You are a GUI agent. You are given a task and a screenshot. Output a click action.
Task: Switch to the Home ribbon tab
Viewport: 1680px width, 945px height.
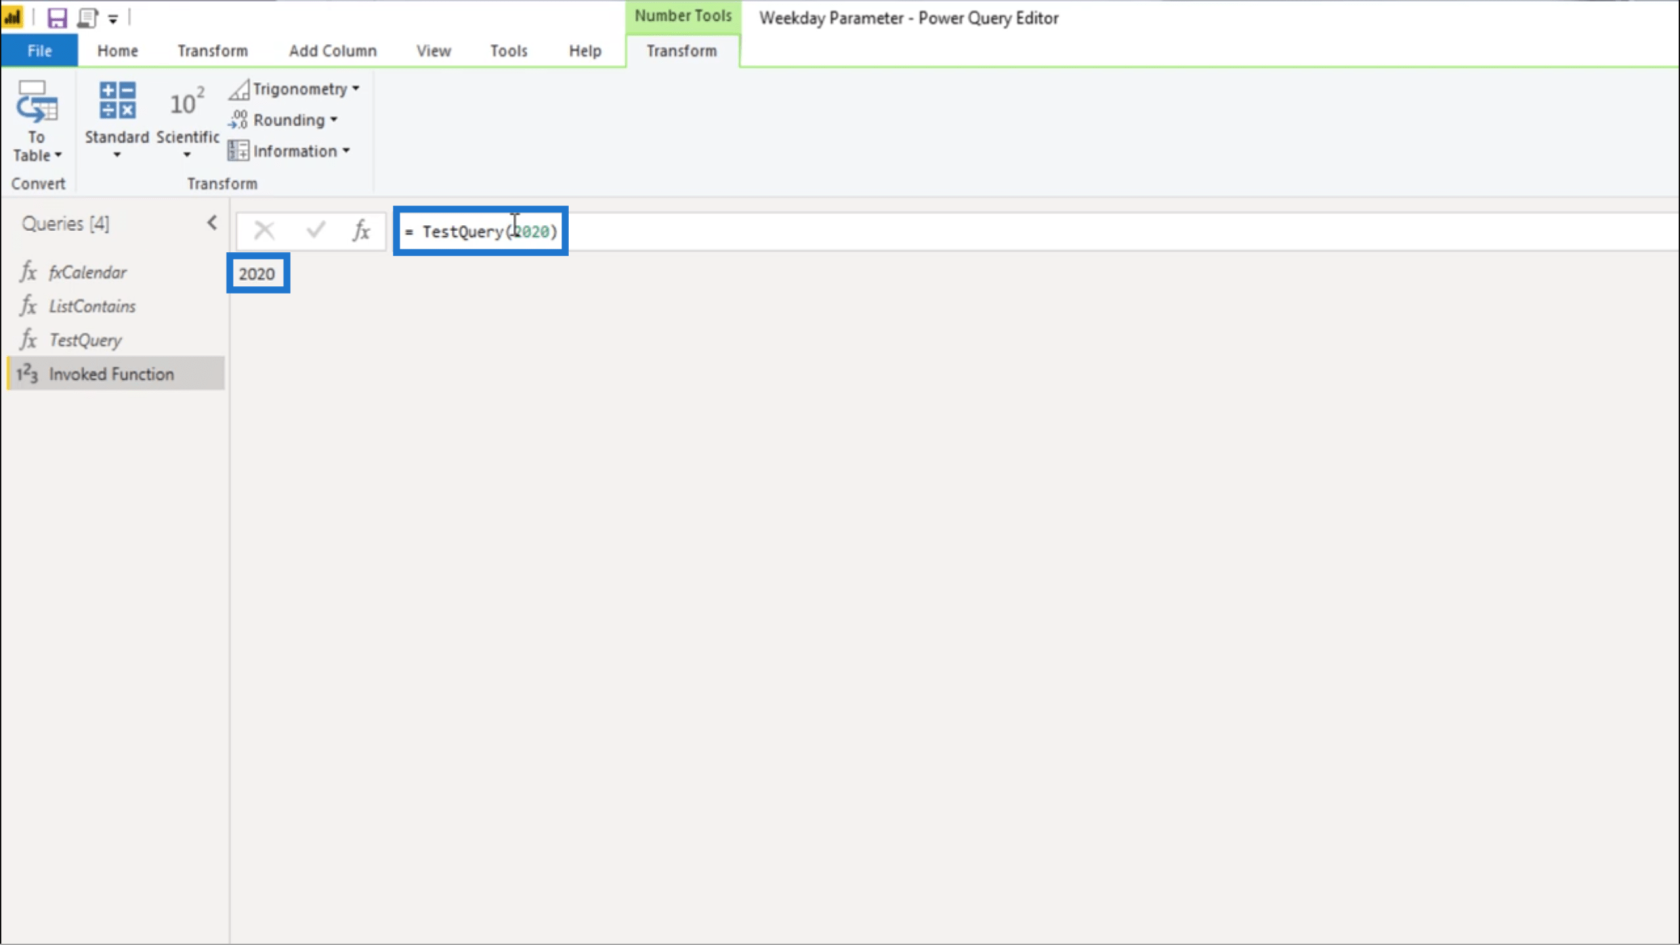point(117,51)
